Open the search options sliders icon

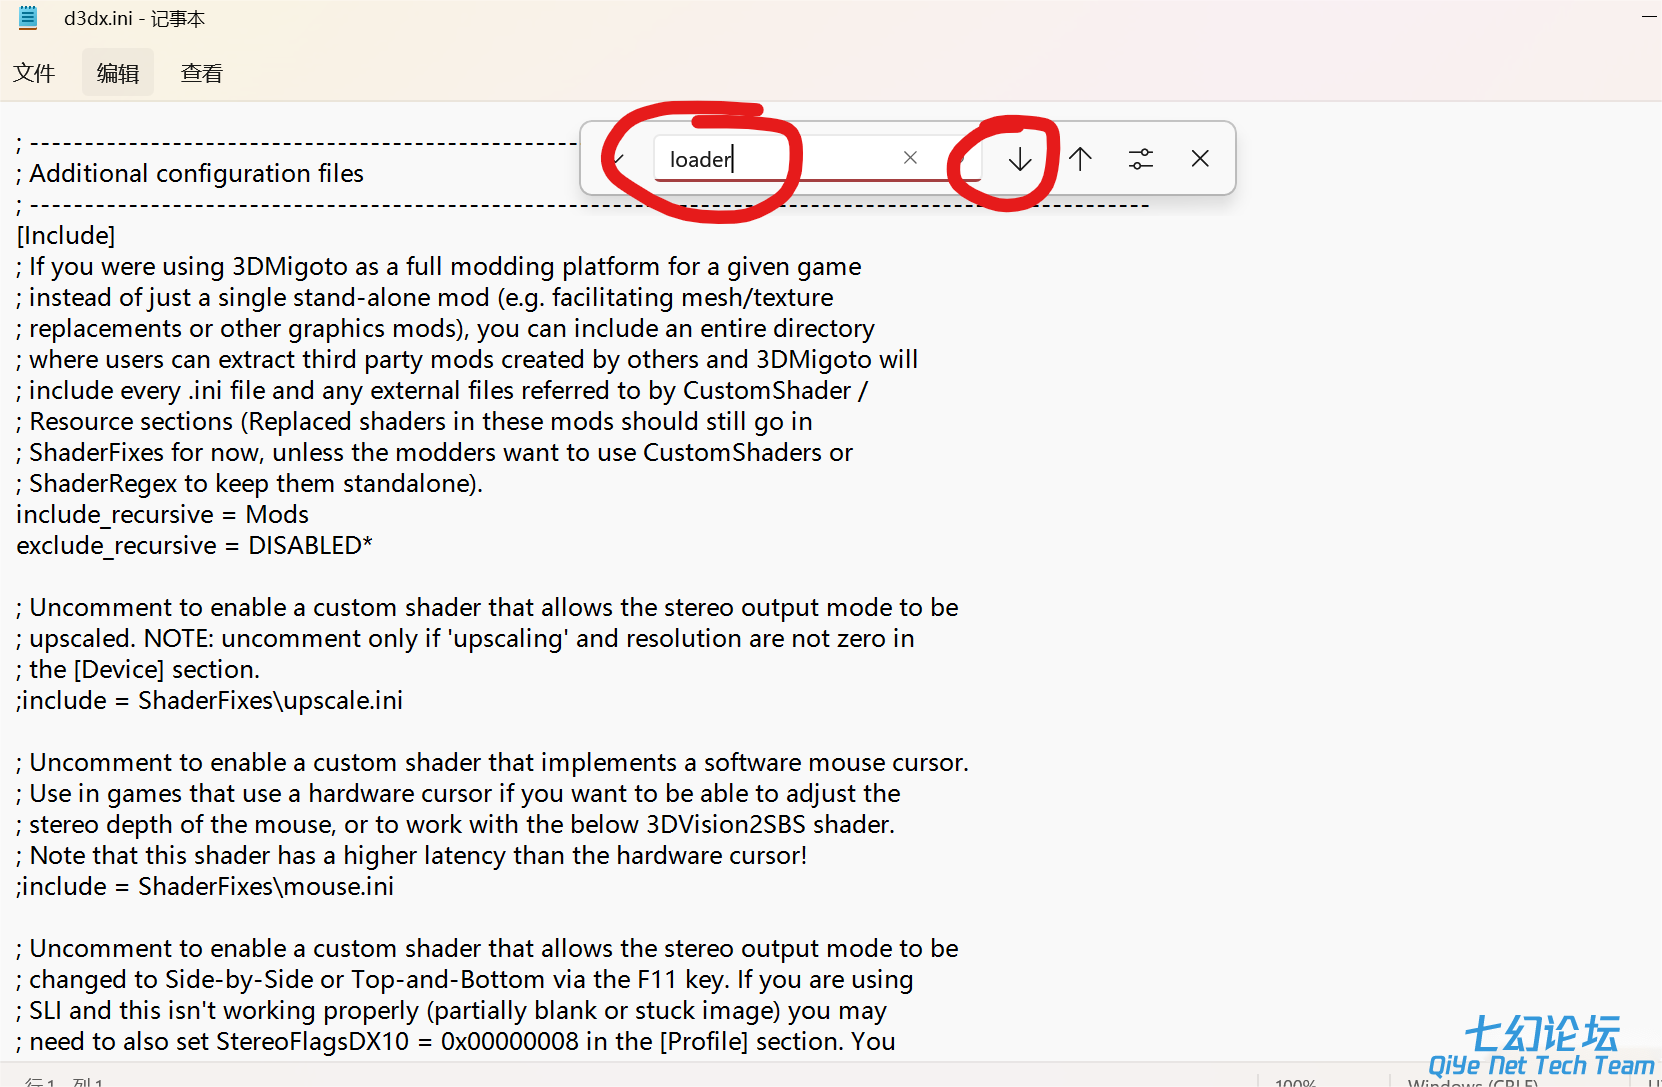pos(1140,159)
